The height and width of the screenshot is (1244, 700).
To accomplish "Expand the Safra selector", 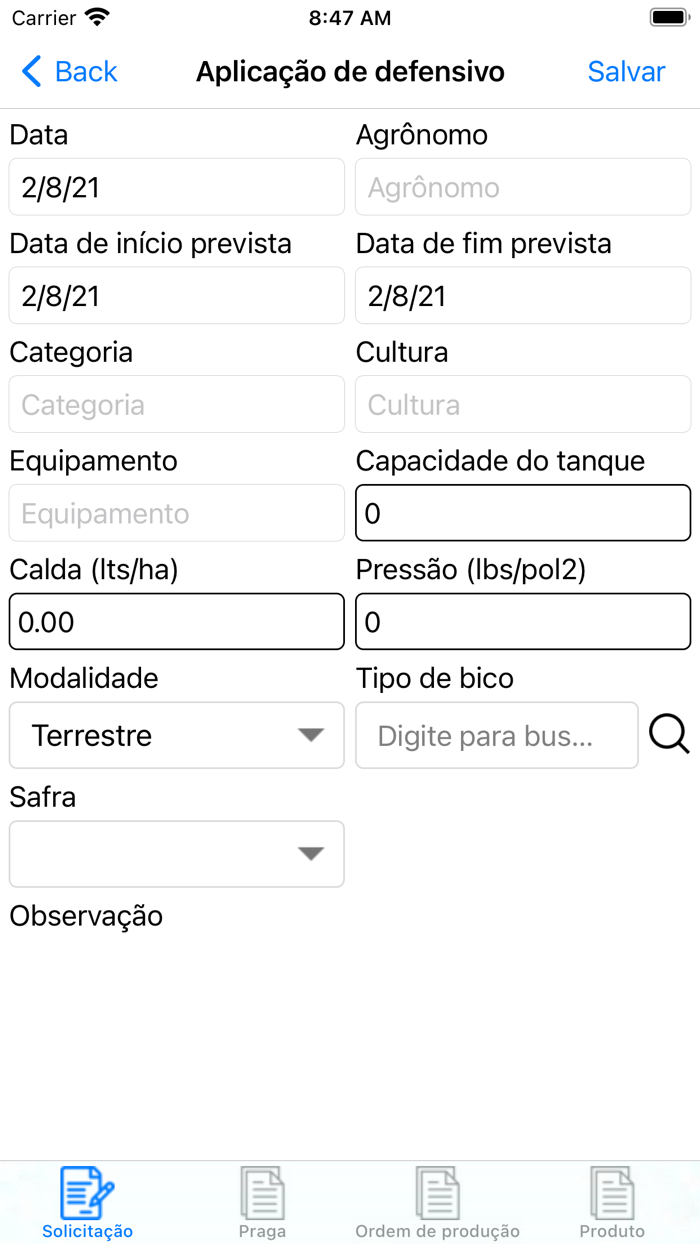I will click(176, 854).
